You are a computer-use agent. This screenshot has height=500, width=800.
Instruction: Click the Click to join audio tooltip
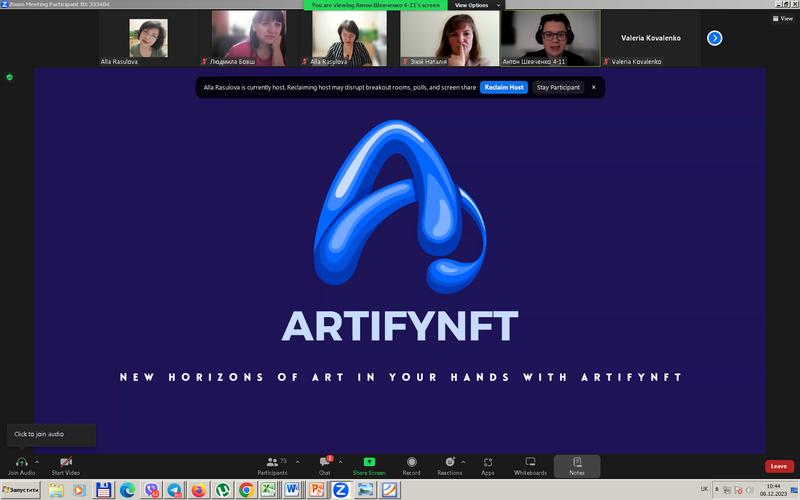coord(51,435)
